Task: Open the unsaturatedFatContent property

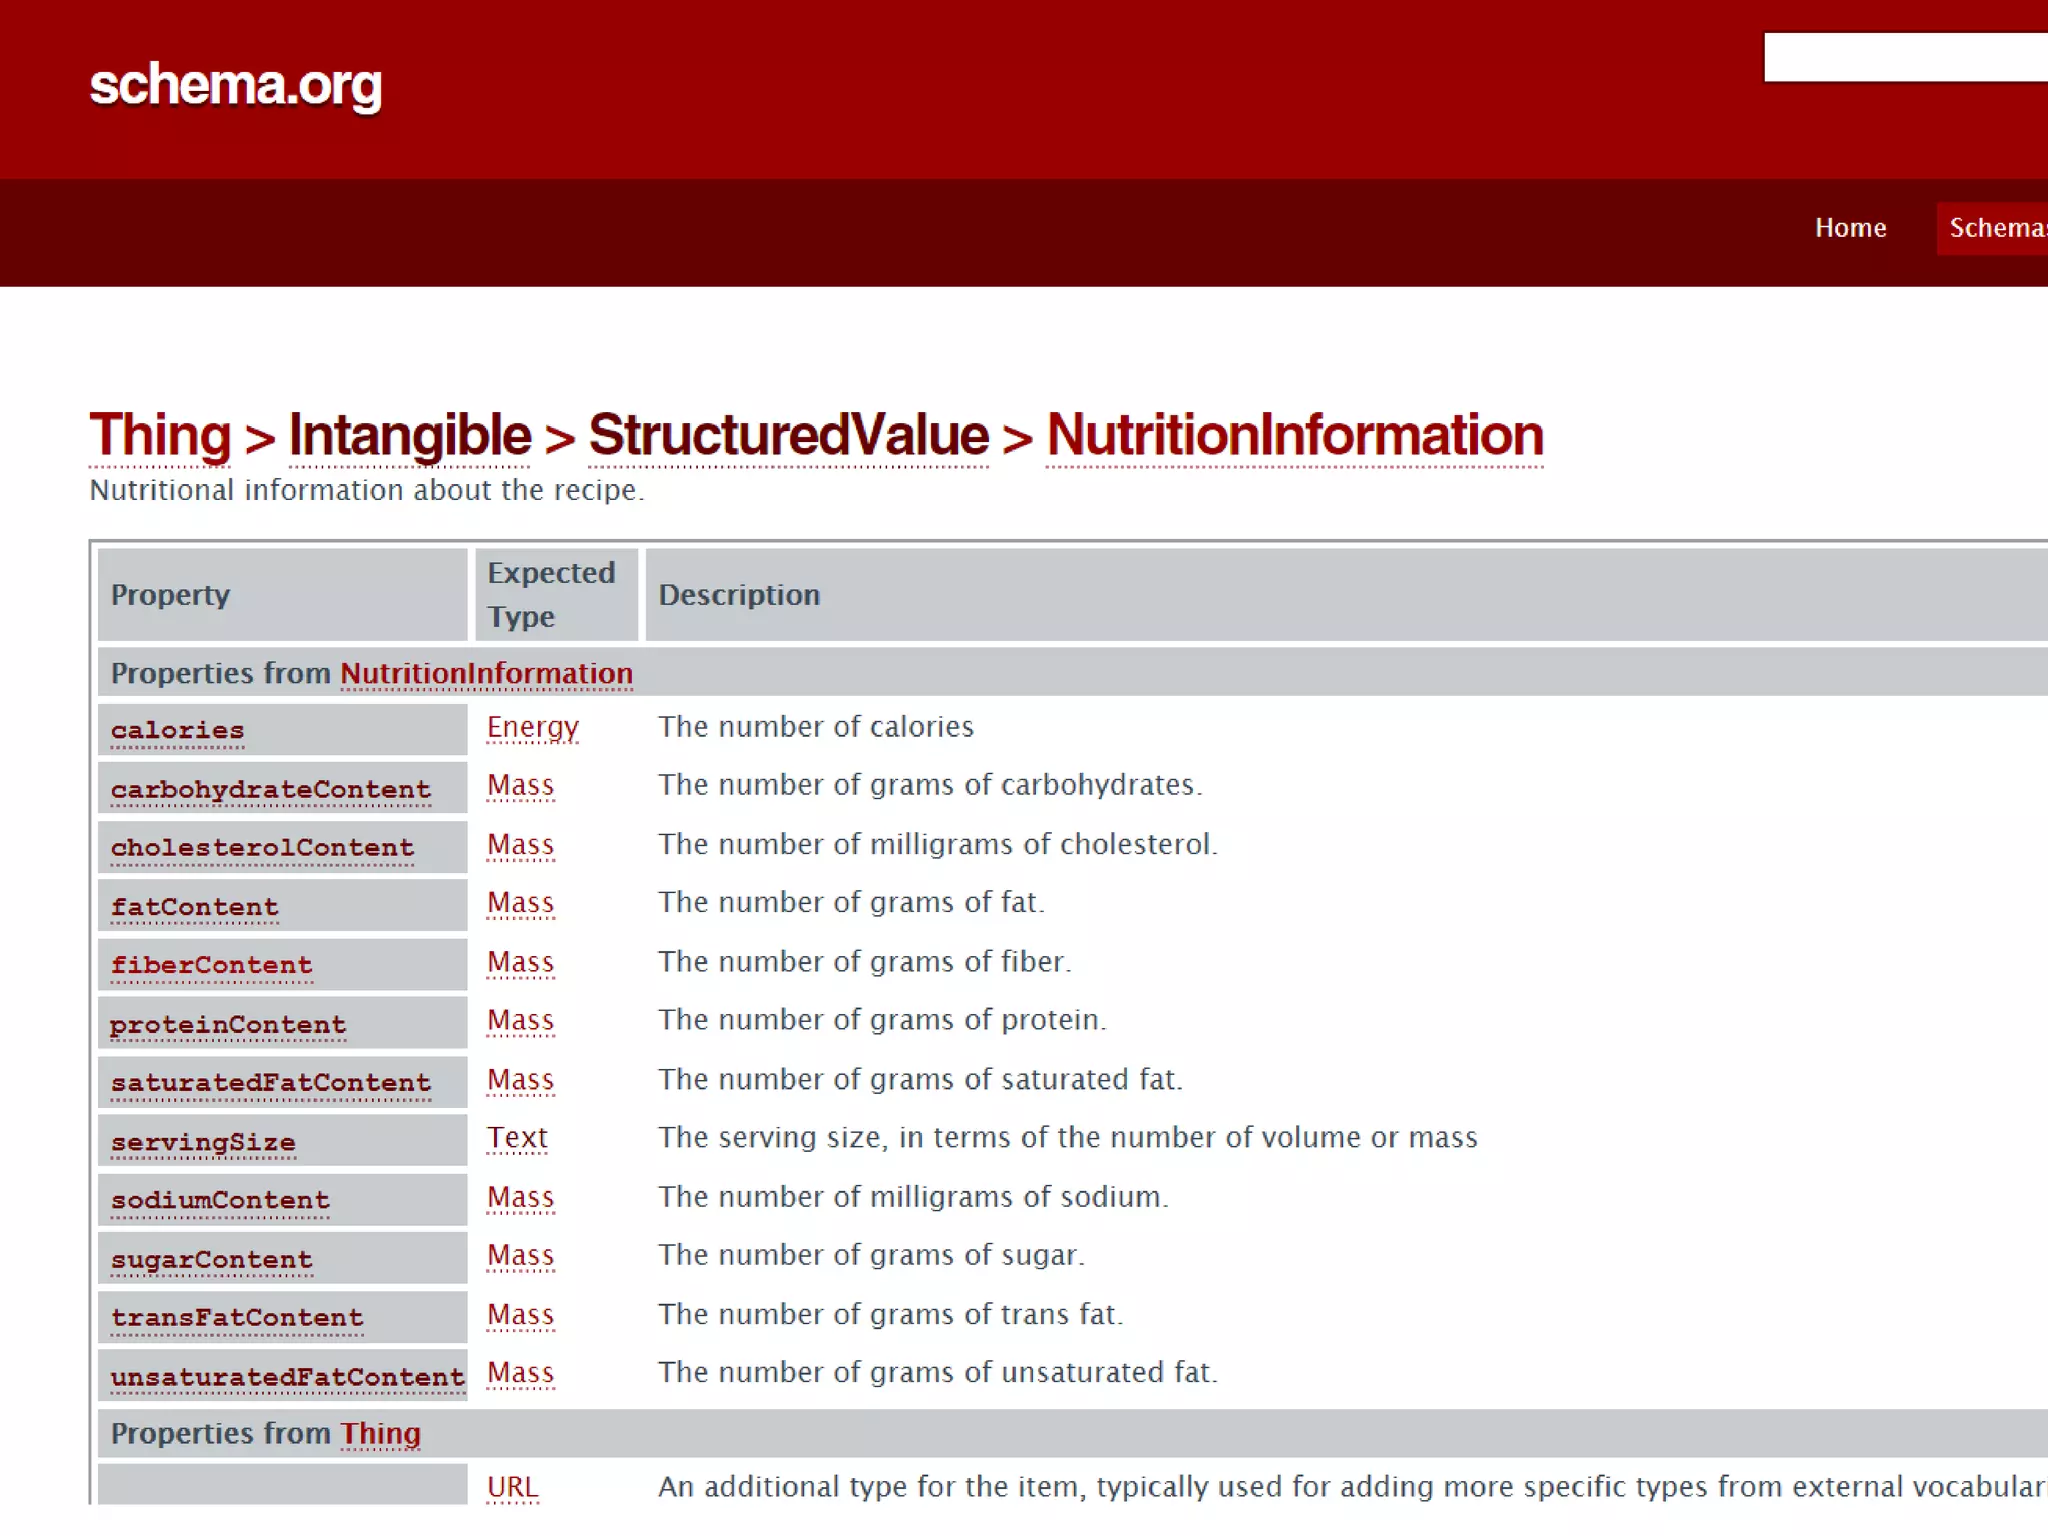Action: [287, 1378]
